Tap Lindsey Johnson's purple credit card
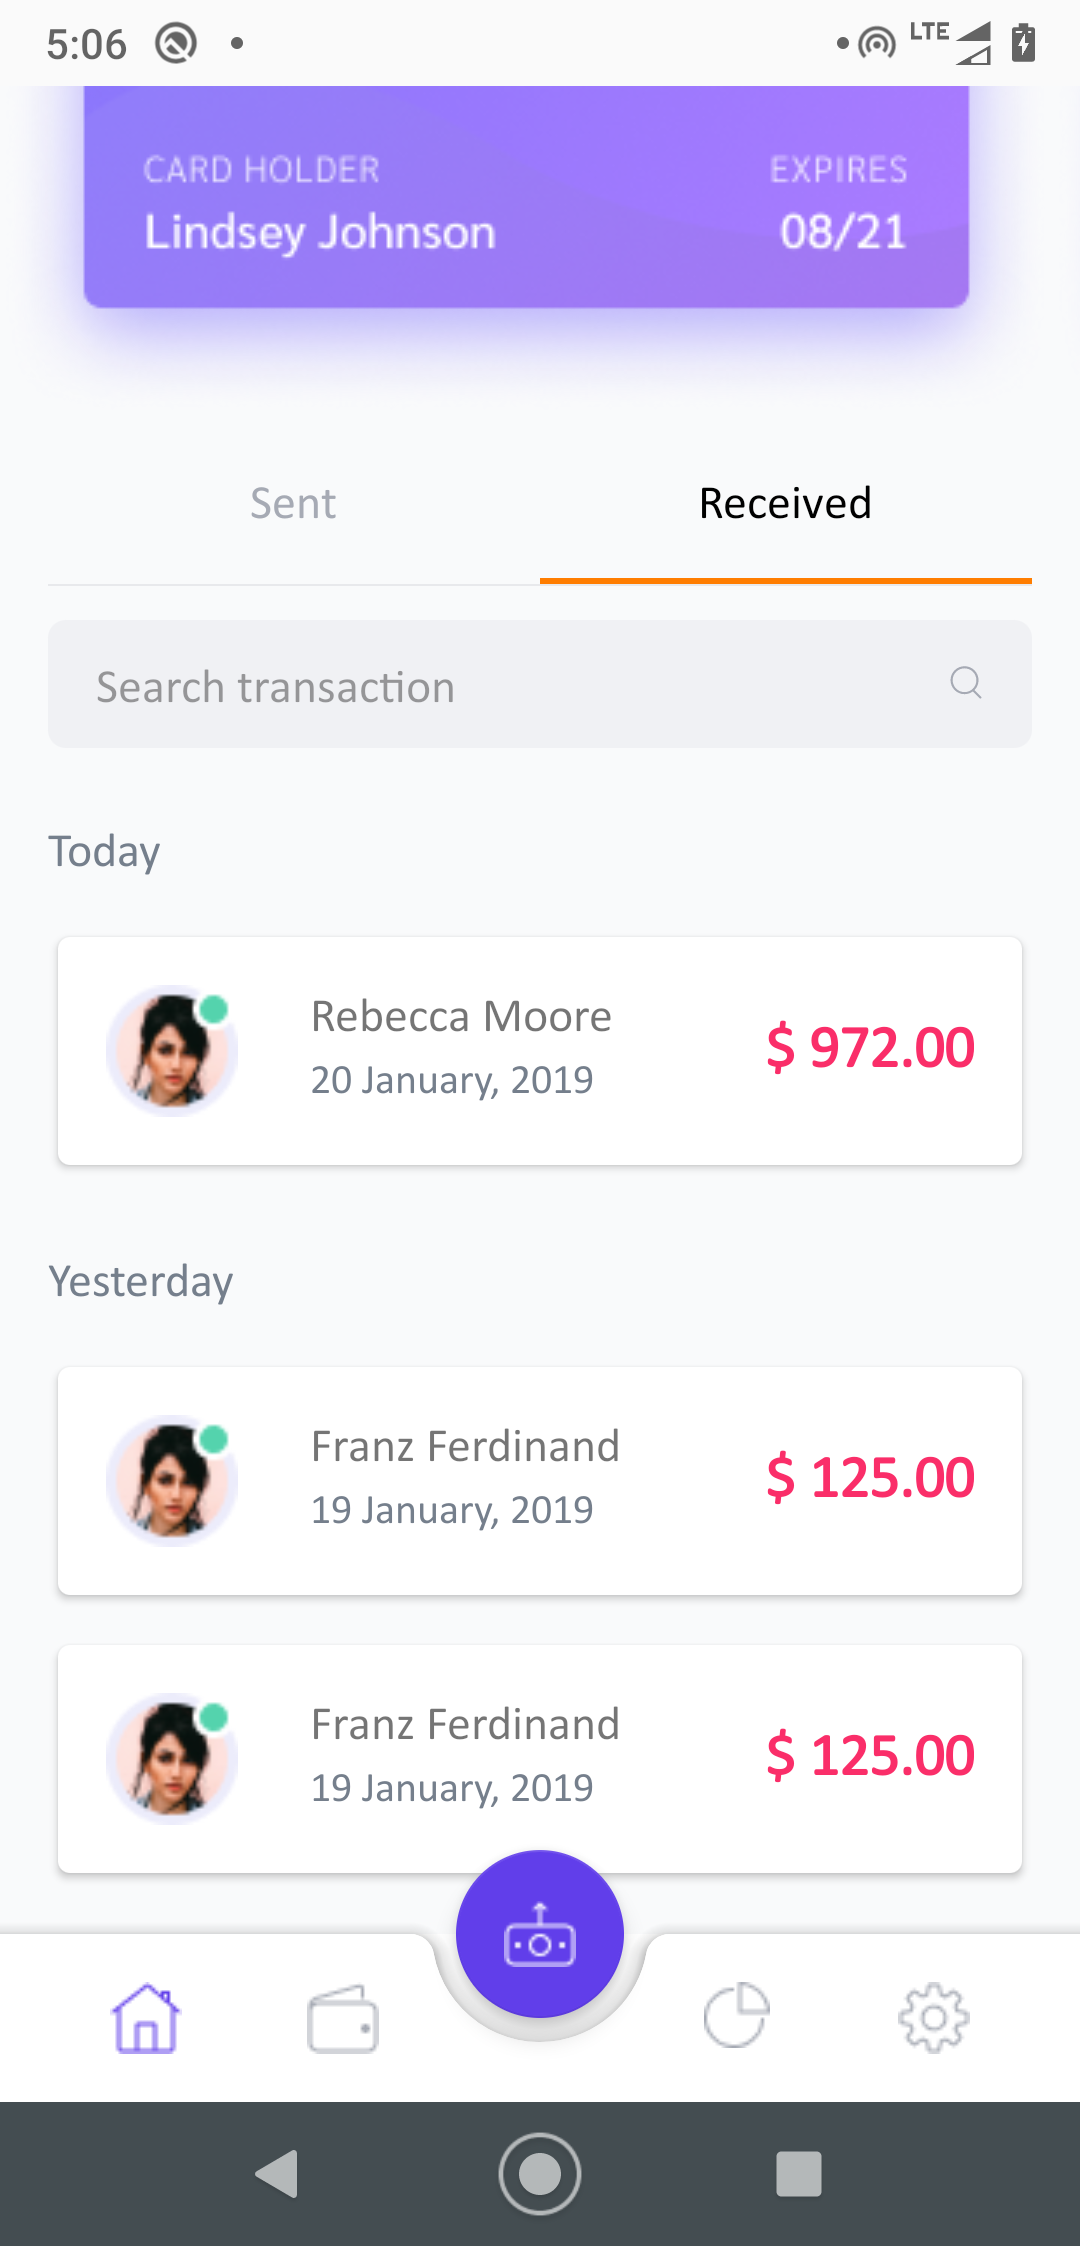Image resolution: width=1080 pixels, height=2246 pixels. coord(526,197)
